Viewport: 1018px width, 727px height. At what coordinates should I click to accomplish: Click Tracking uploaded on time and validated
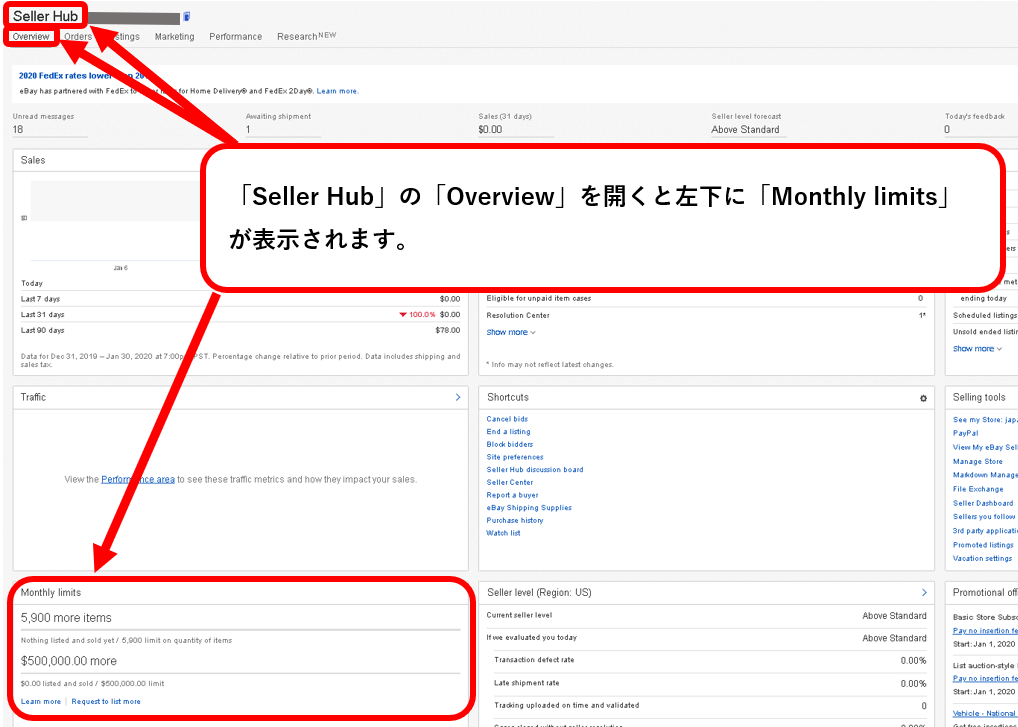[x=567, y=705]
